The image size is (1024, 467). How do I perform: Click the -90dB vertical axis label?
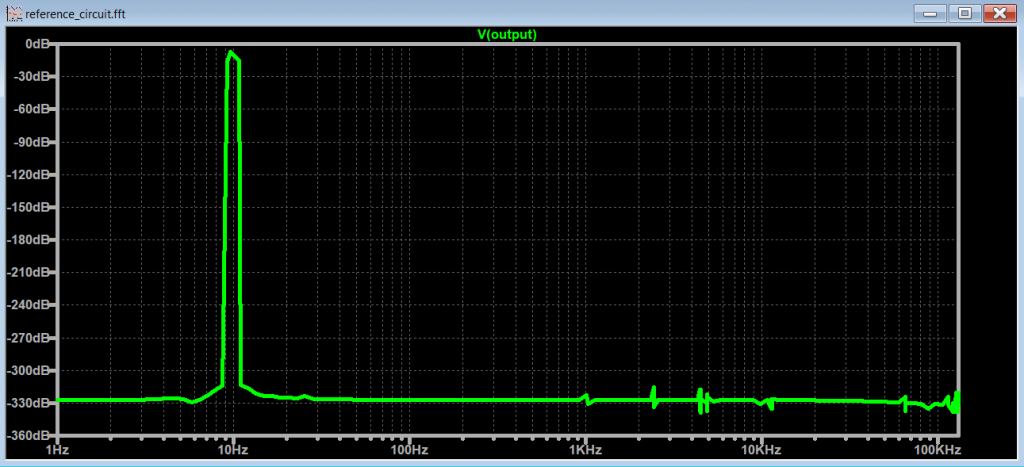pyautogui.click(x=33, y=142)
